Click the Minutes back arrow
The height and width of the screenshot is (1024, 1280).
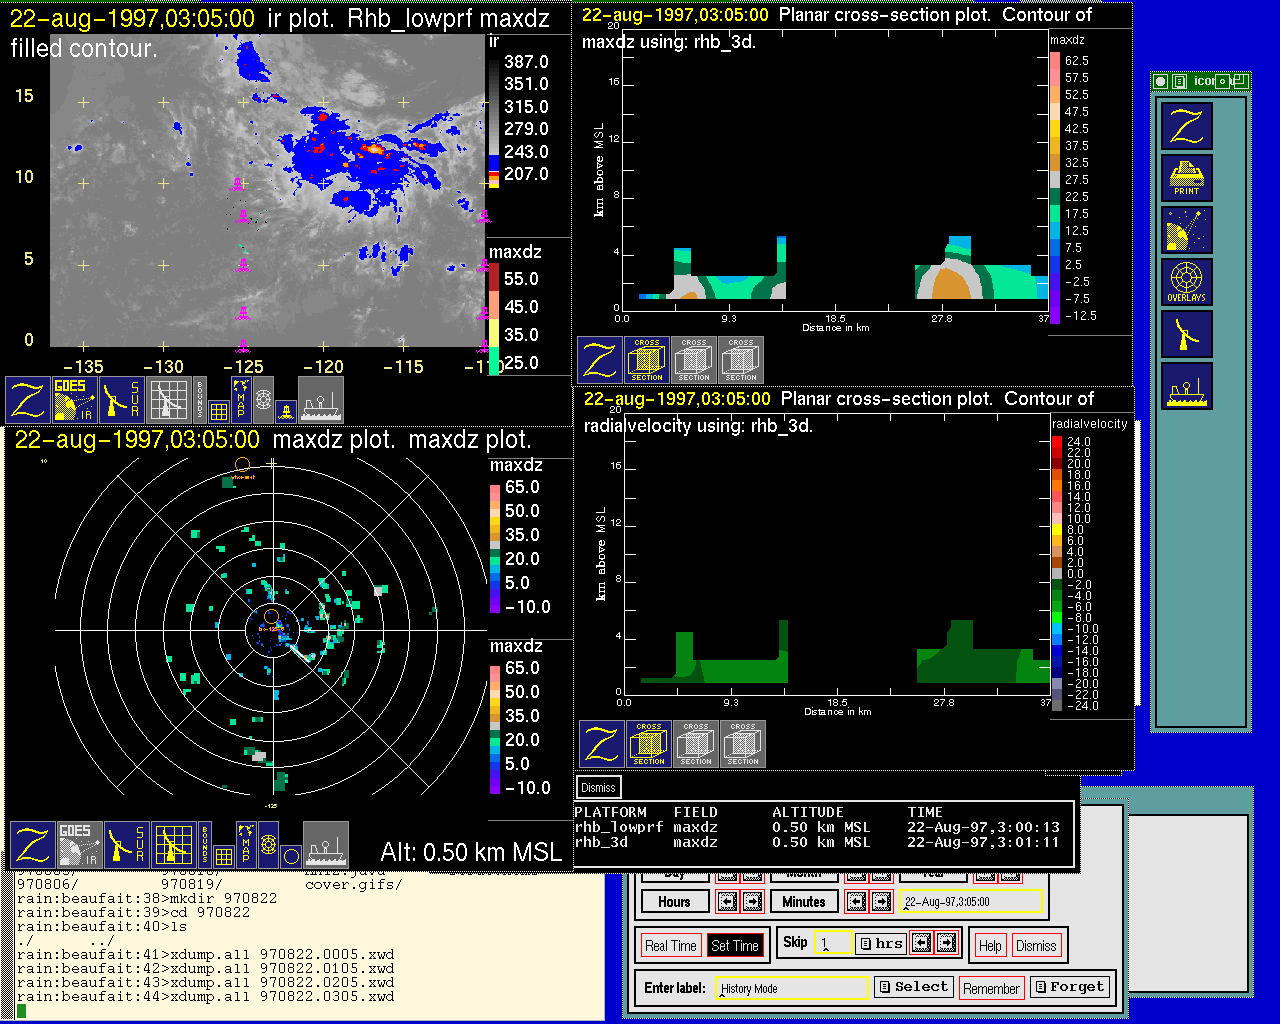[856, 902]
